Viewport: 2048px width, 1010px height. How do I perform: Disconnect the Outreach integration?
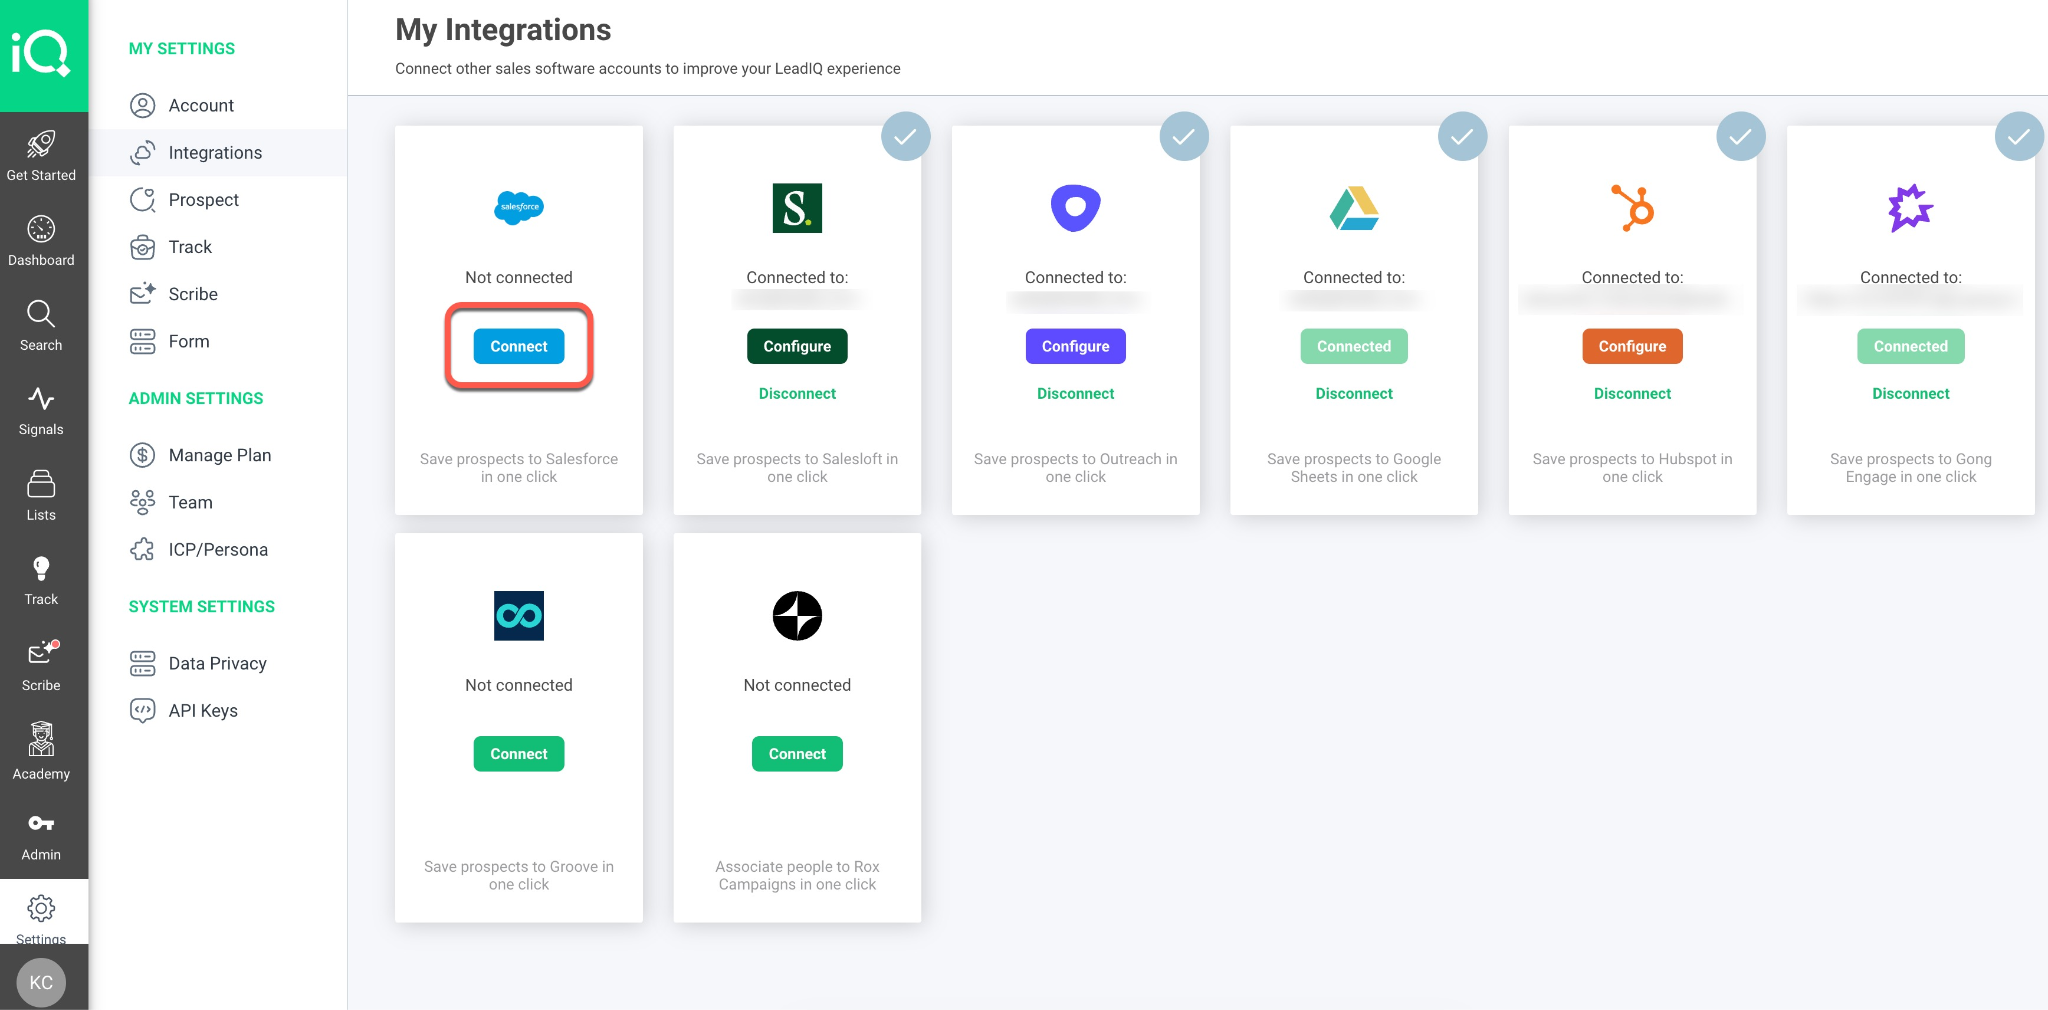(x=1075, y=394)
